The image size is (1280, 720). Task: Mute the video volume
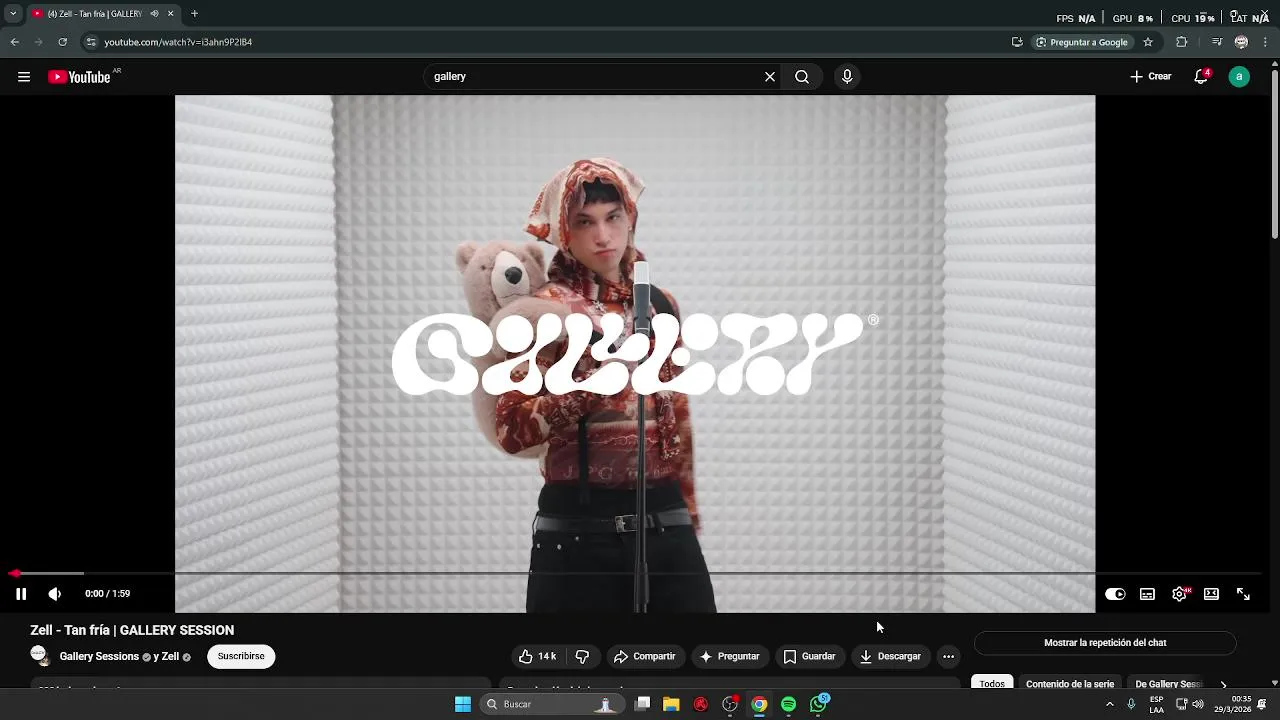(x=54, y=594)
